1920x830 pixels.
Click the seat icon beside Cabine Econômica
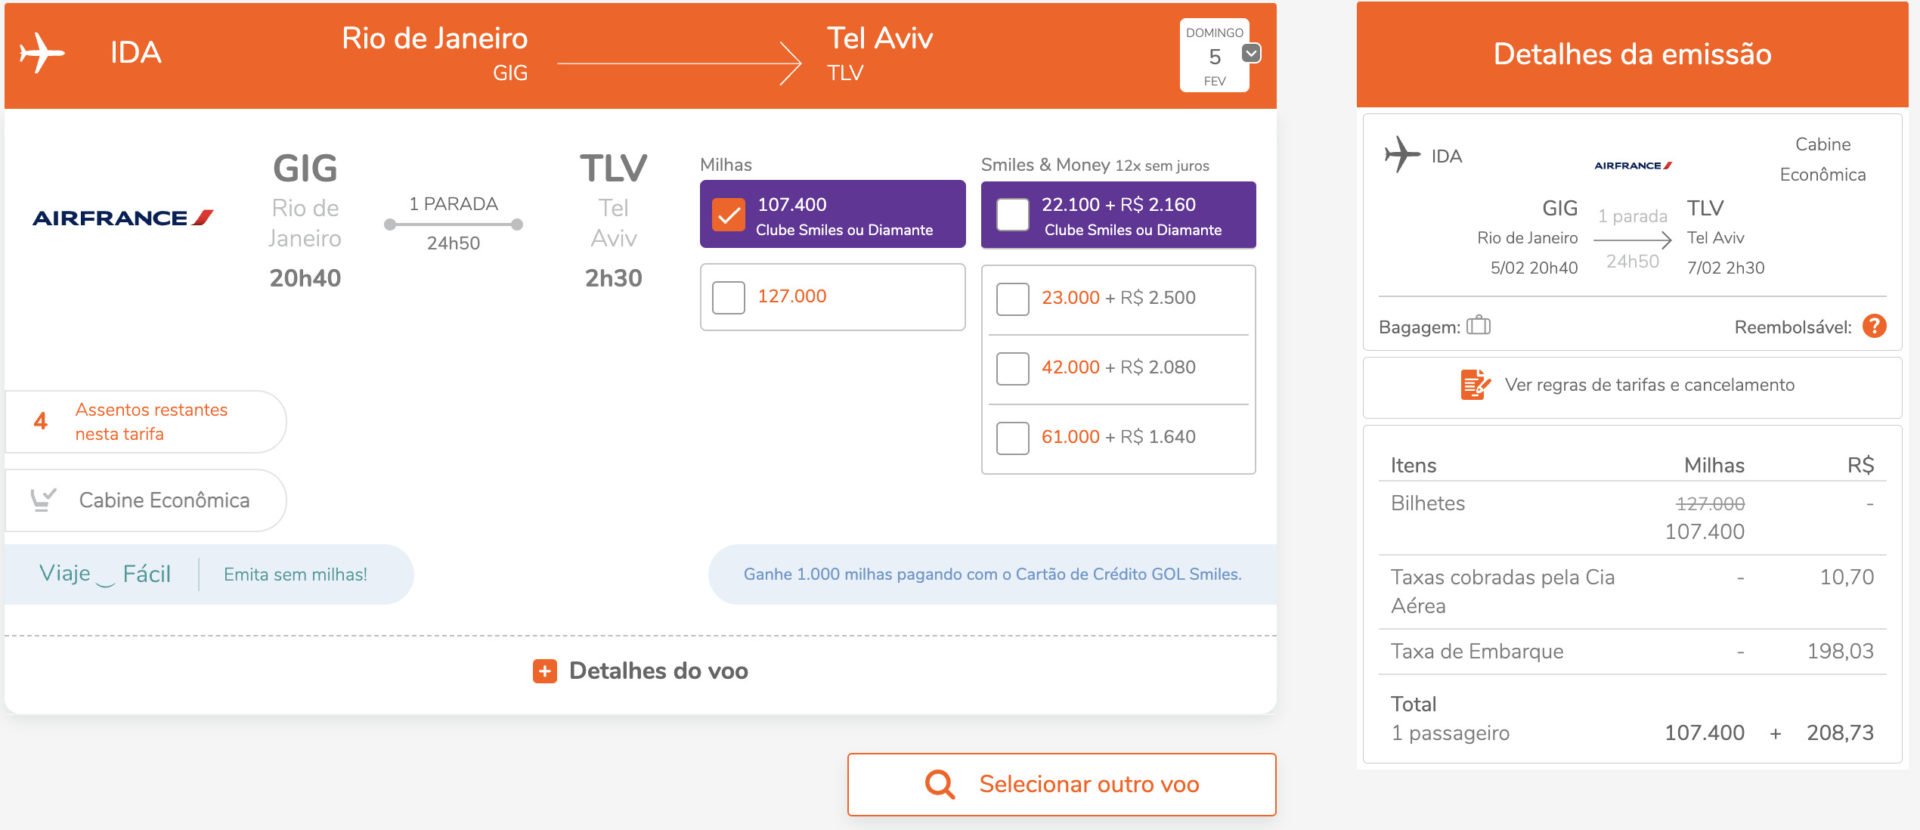point(43,499)
